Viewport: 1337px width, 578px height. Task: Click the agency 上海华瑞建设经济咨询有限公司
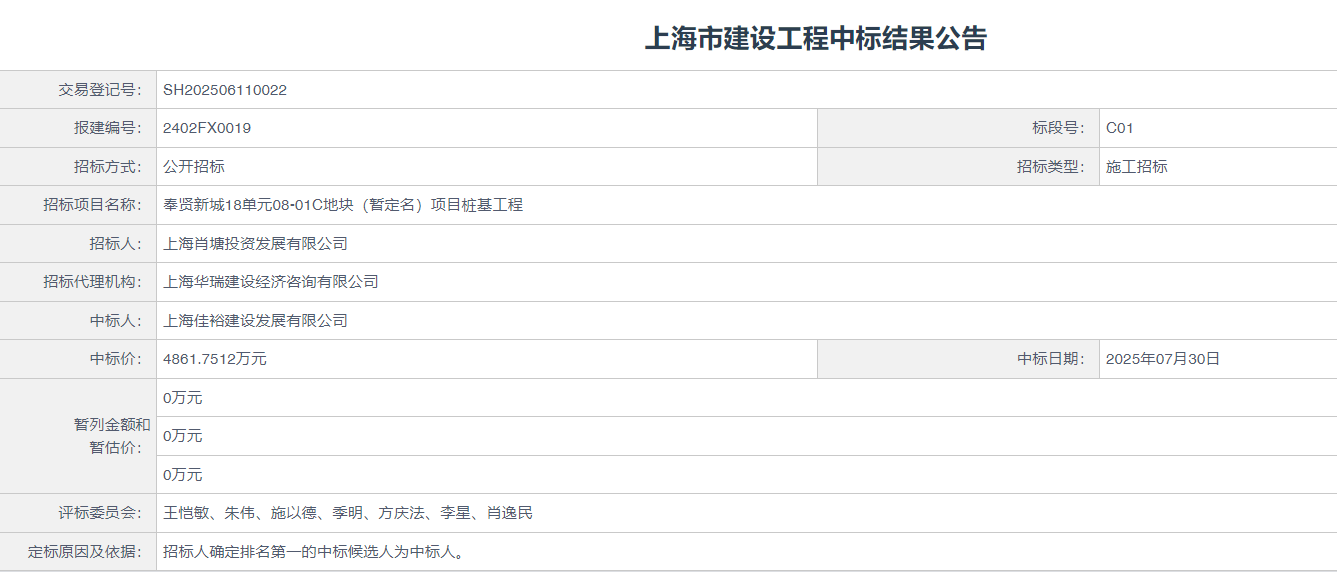(x=271, y=282)
